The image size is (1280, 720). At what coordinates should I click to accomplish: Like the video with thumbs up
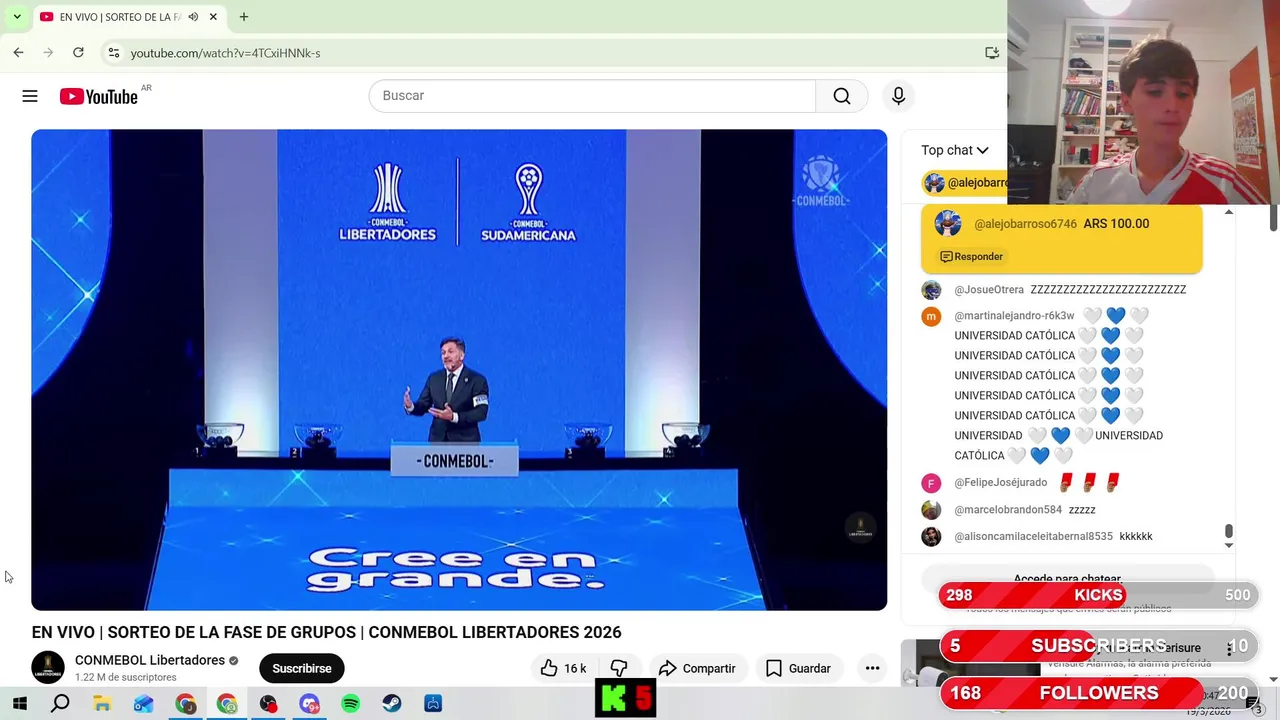(x=562, y=668)
